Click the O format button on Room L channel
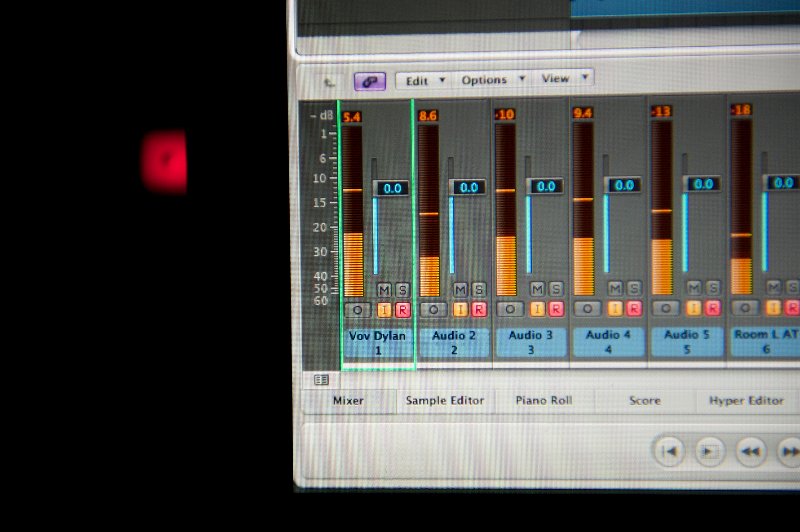Image resolution: width=800 pixels, height=532 pixels. 745,308
